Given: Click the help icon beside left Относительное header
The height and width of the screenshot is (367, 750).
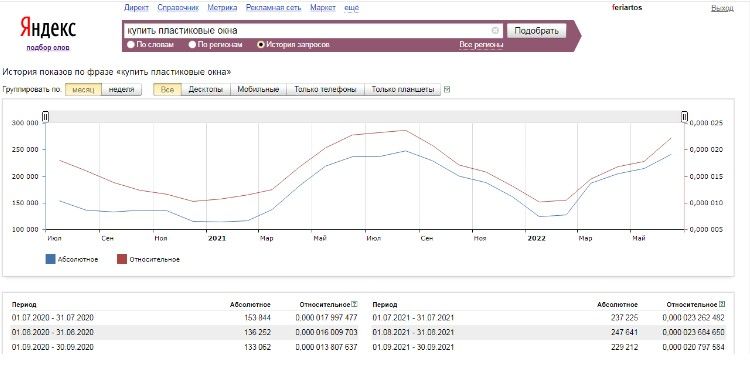Looking at the screenshot, I should pyautogui.click(x=354, y=304).
